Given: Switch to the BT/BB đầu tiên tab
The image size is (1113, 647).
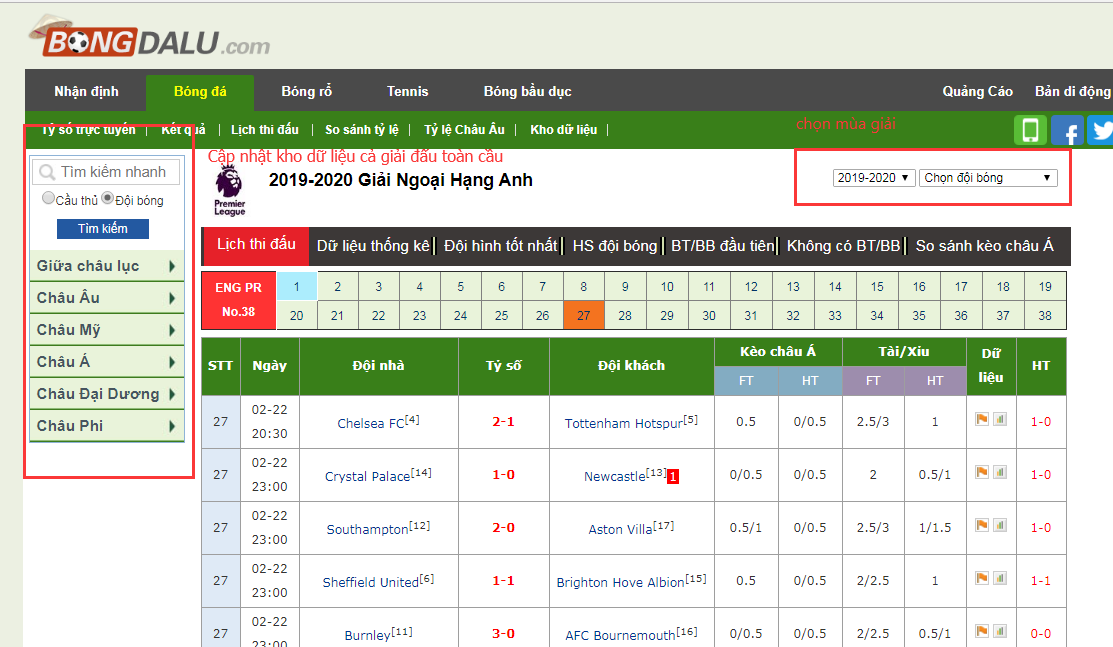Looking at the screenshot, I should pos(723,246).
